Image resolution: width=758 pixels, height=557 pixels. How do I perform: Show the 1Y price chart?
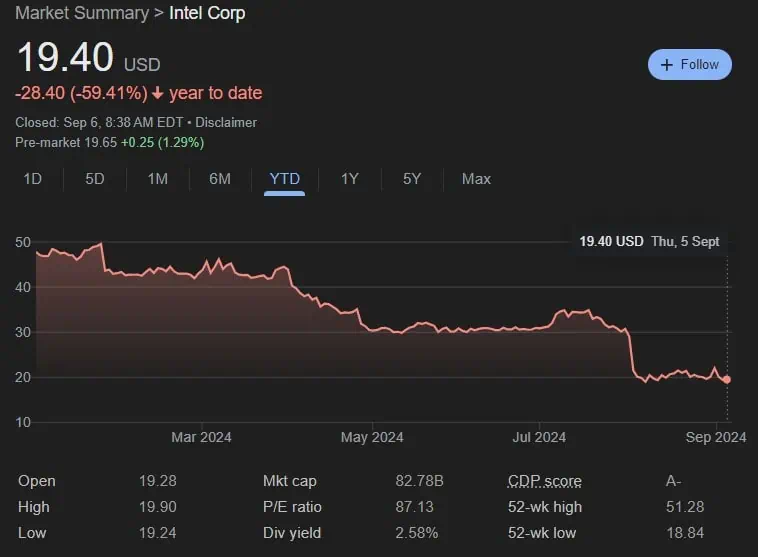pos(349,179)
